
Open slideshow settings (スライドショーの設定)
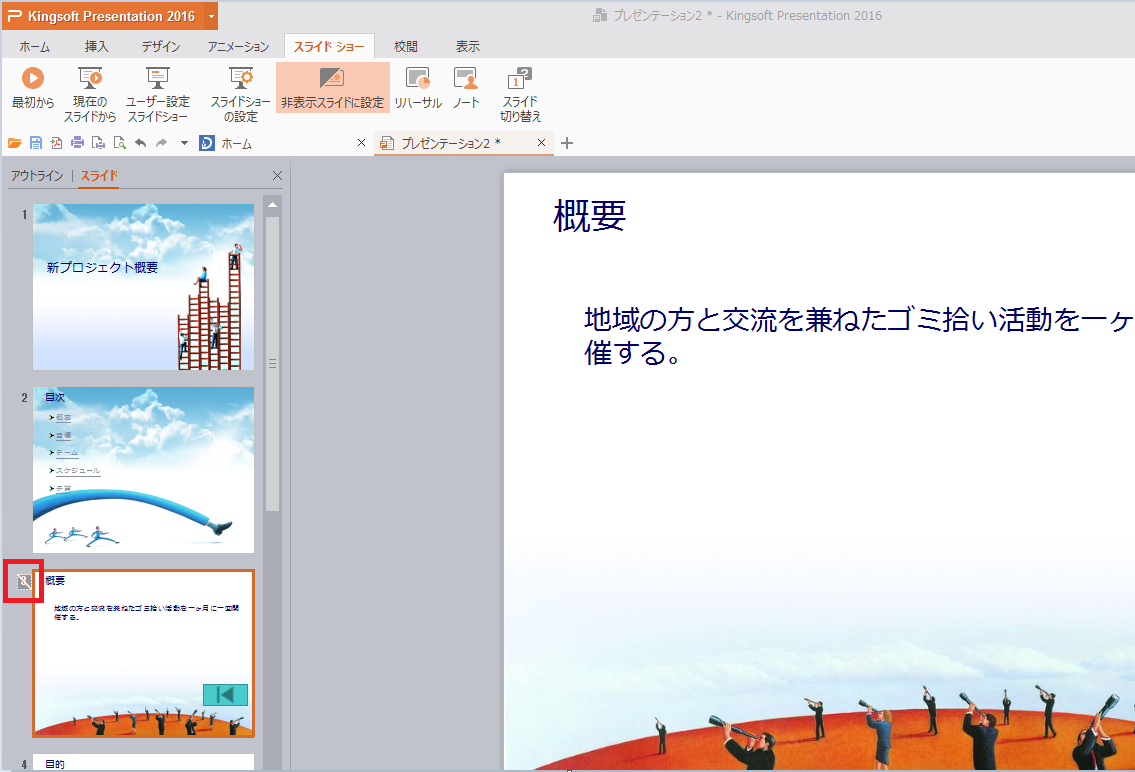pyautogui.click(x=240, y=95)
